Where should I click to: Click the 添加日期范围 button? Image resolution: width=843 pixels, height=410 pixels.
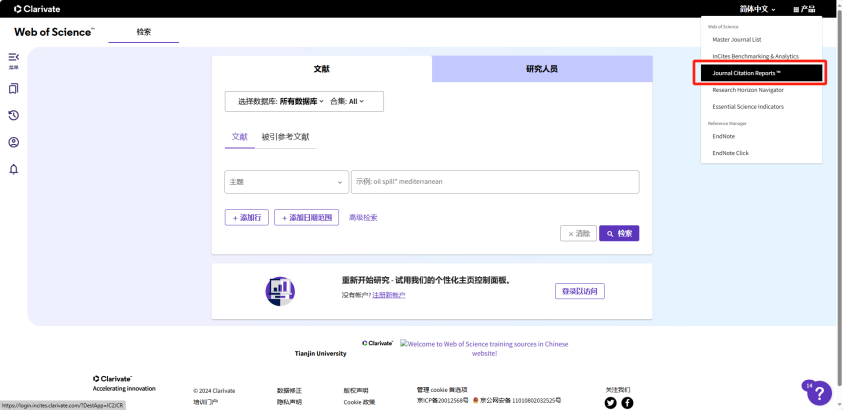tap(306, 218)
